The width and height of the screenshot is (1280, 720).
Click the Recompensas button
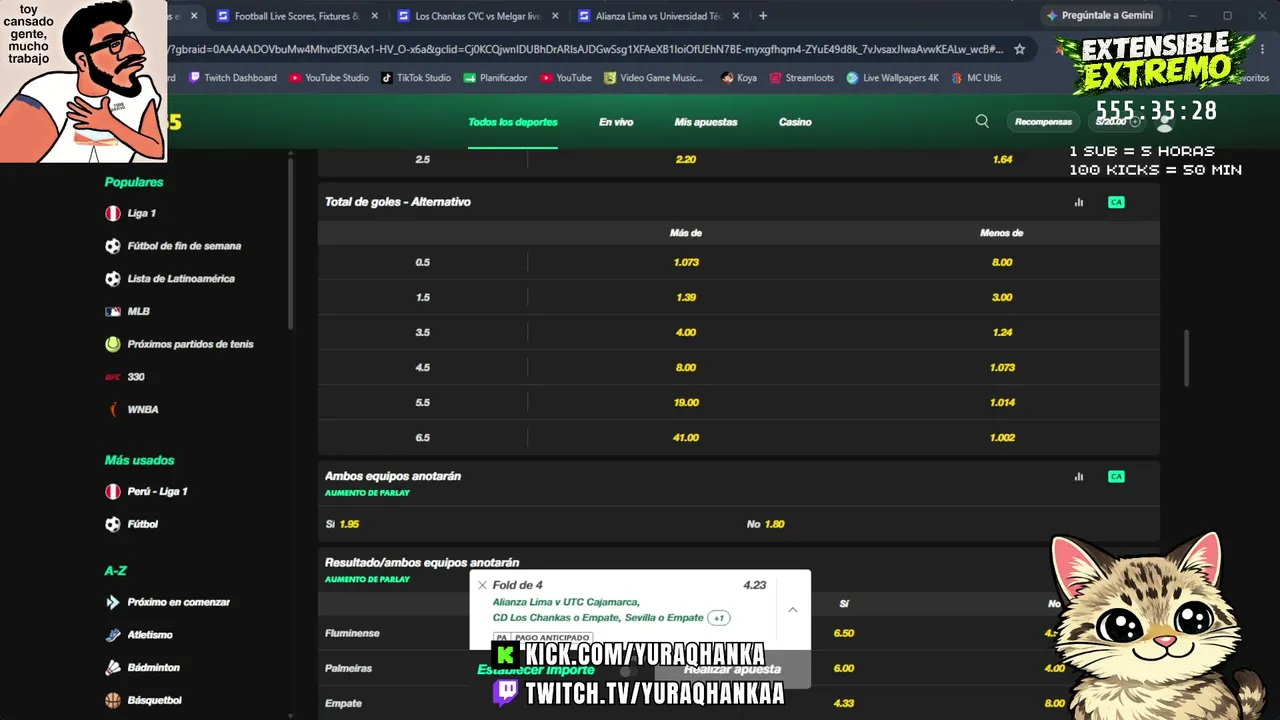coord(1043,122)
